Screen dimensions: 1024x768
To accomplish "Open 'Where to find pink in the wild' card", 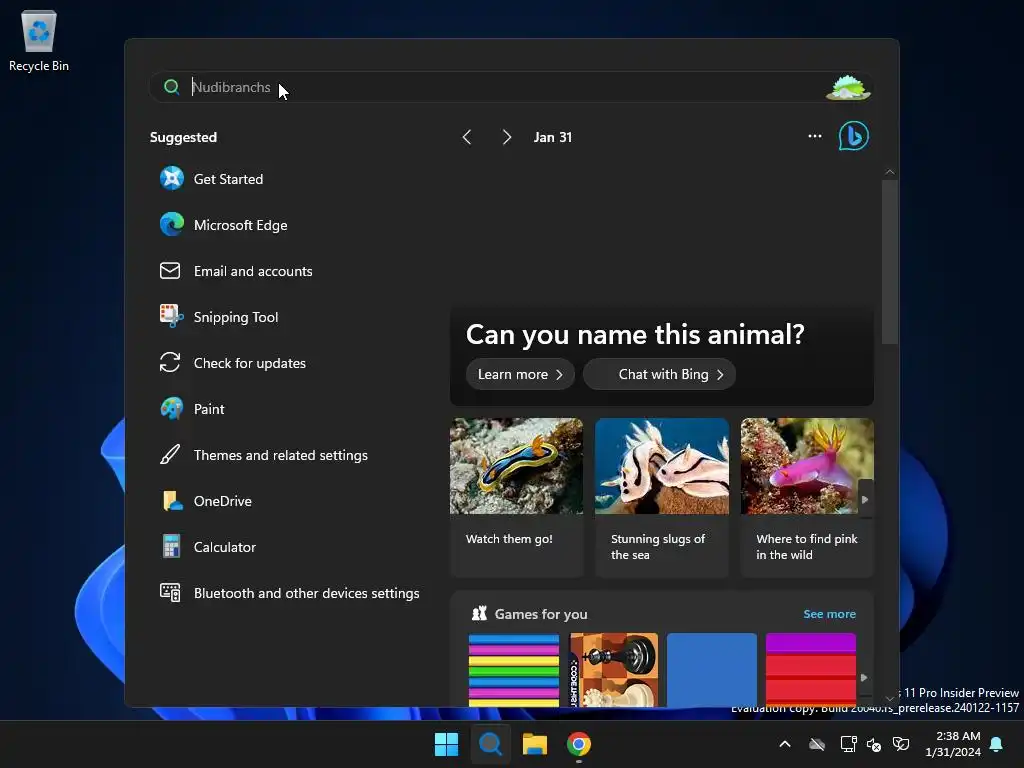I will tap(807, 498).
